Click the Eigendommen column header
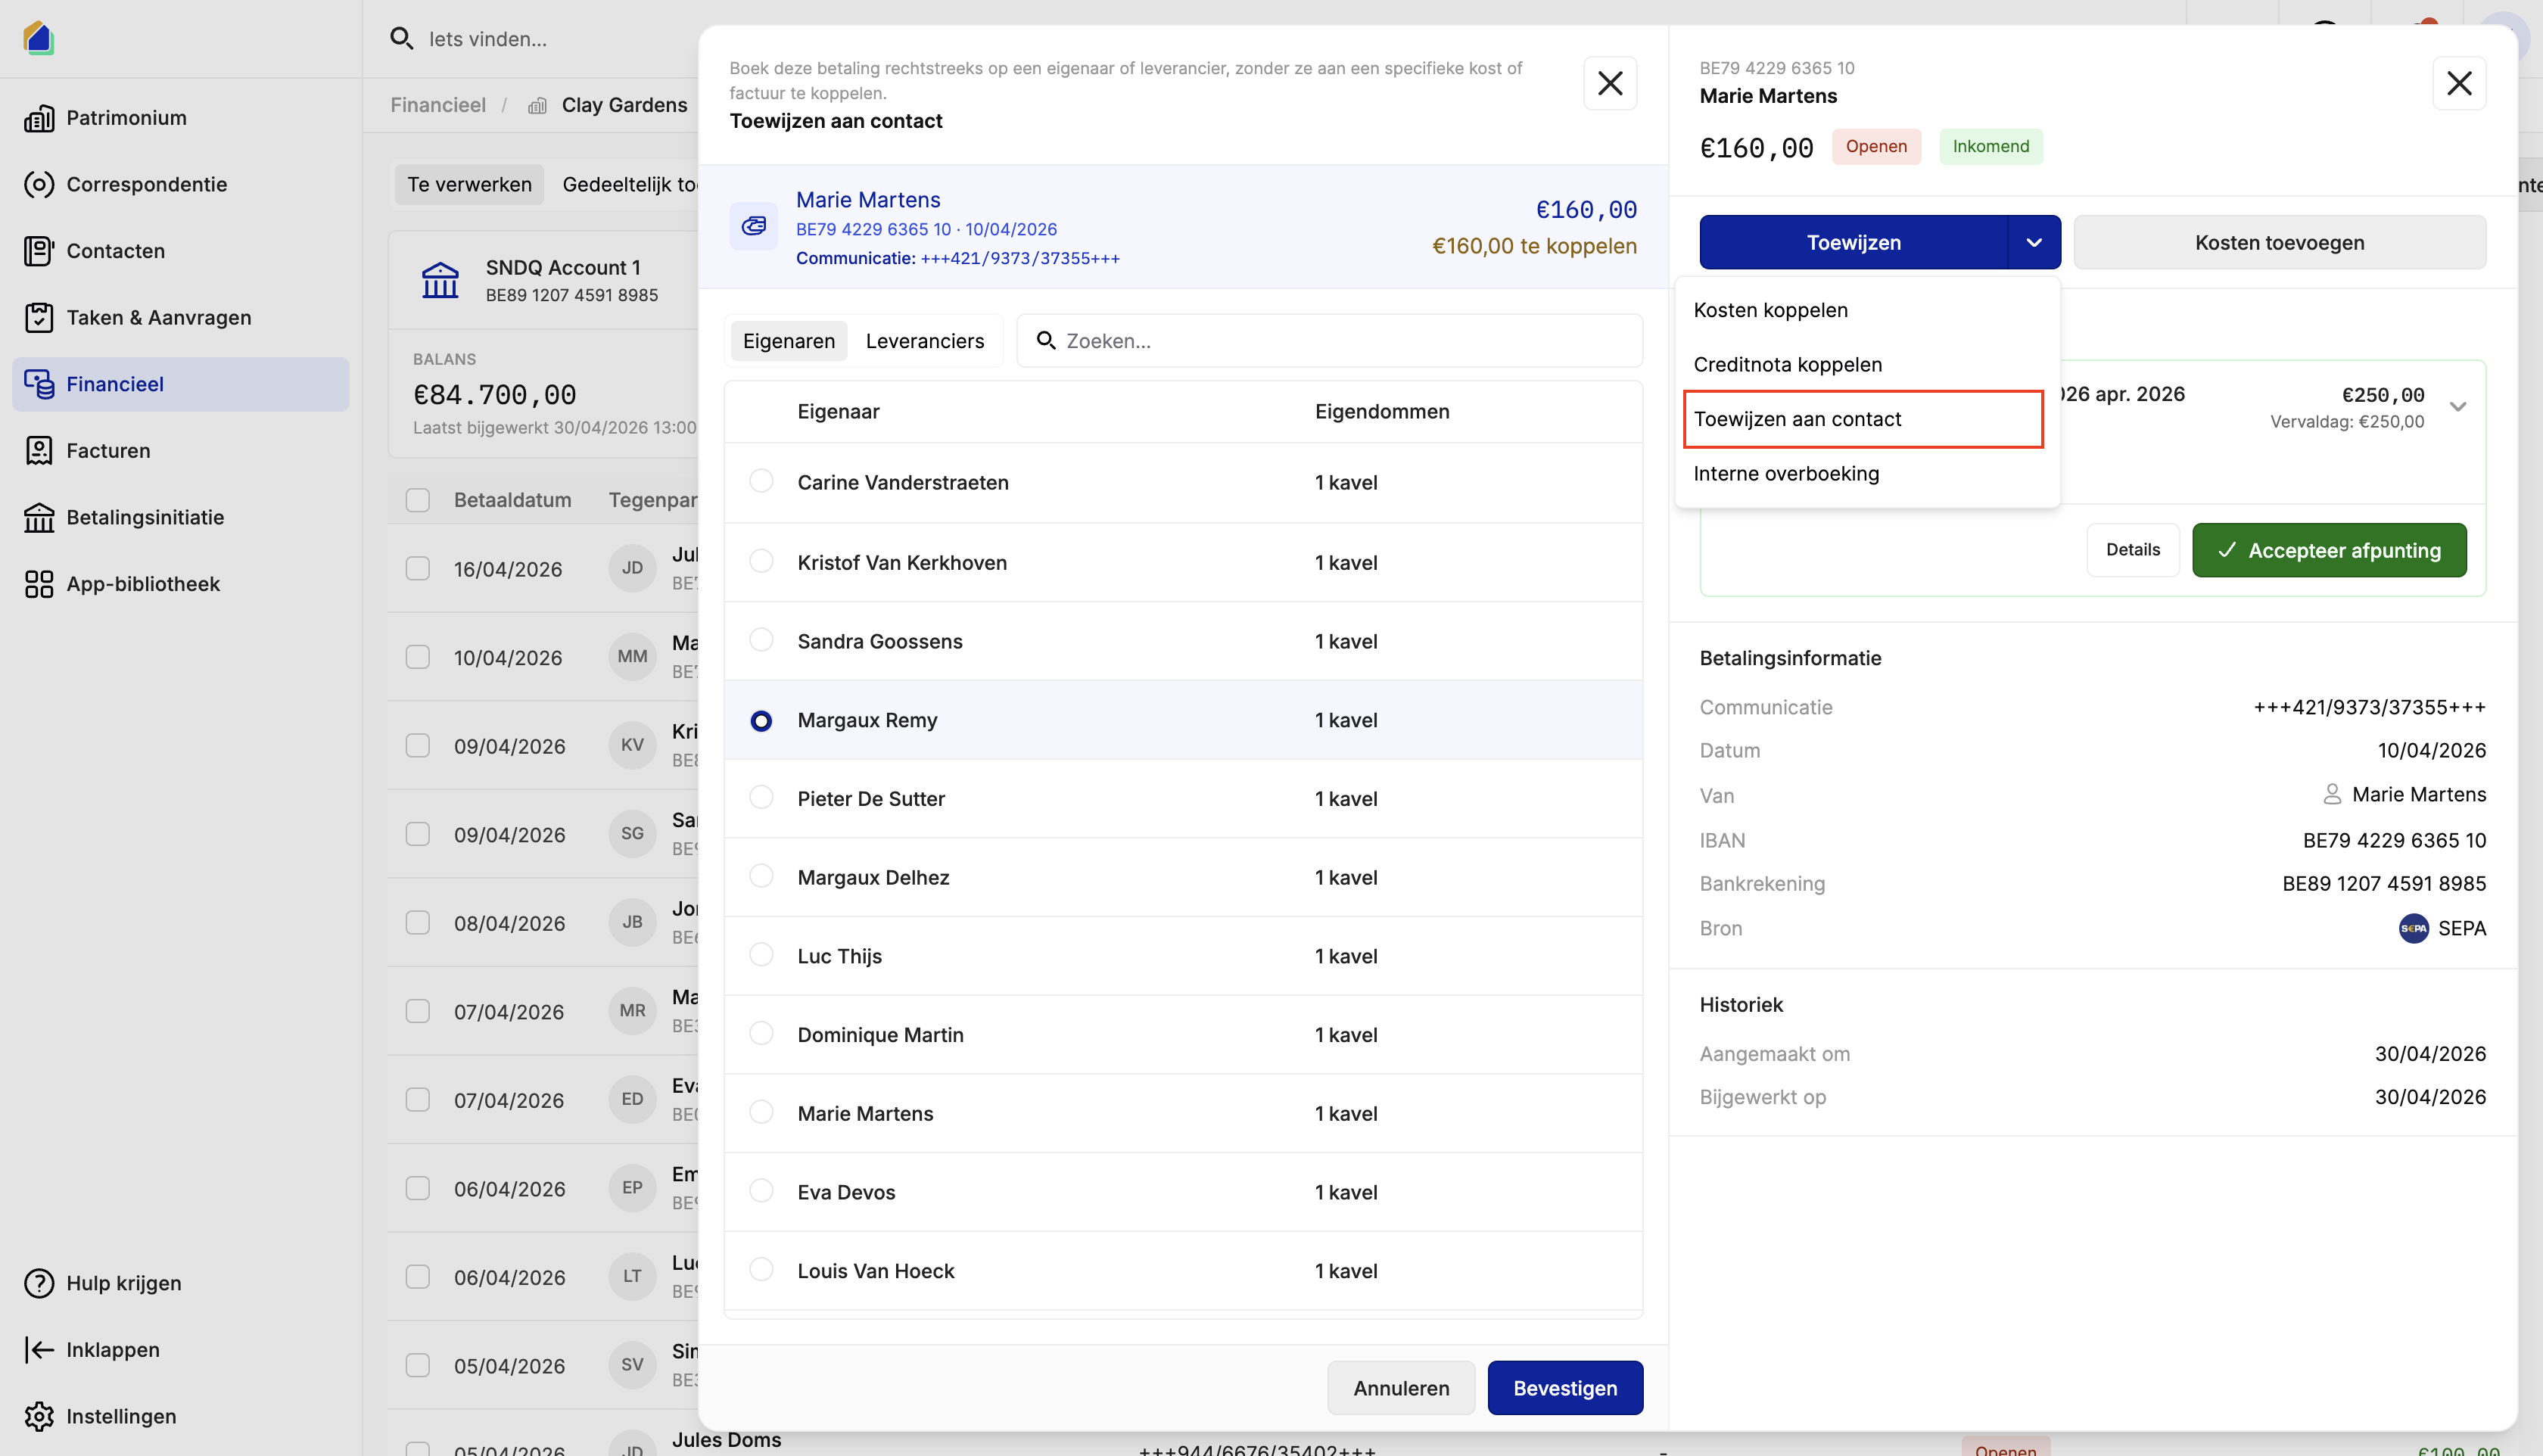2543x1456 pixels. point(1382,412)
